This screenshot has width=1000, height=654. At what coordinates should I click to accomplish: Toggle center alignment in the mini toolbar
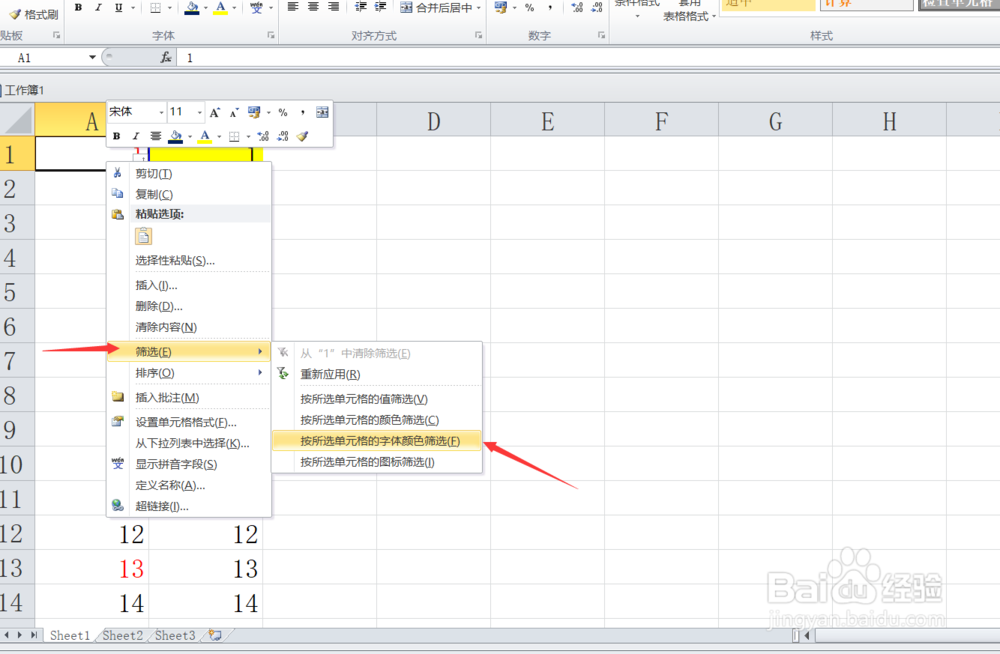pos(155,136)
